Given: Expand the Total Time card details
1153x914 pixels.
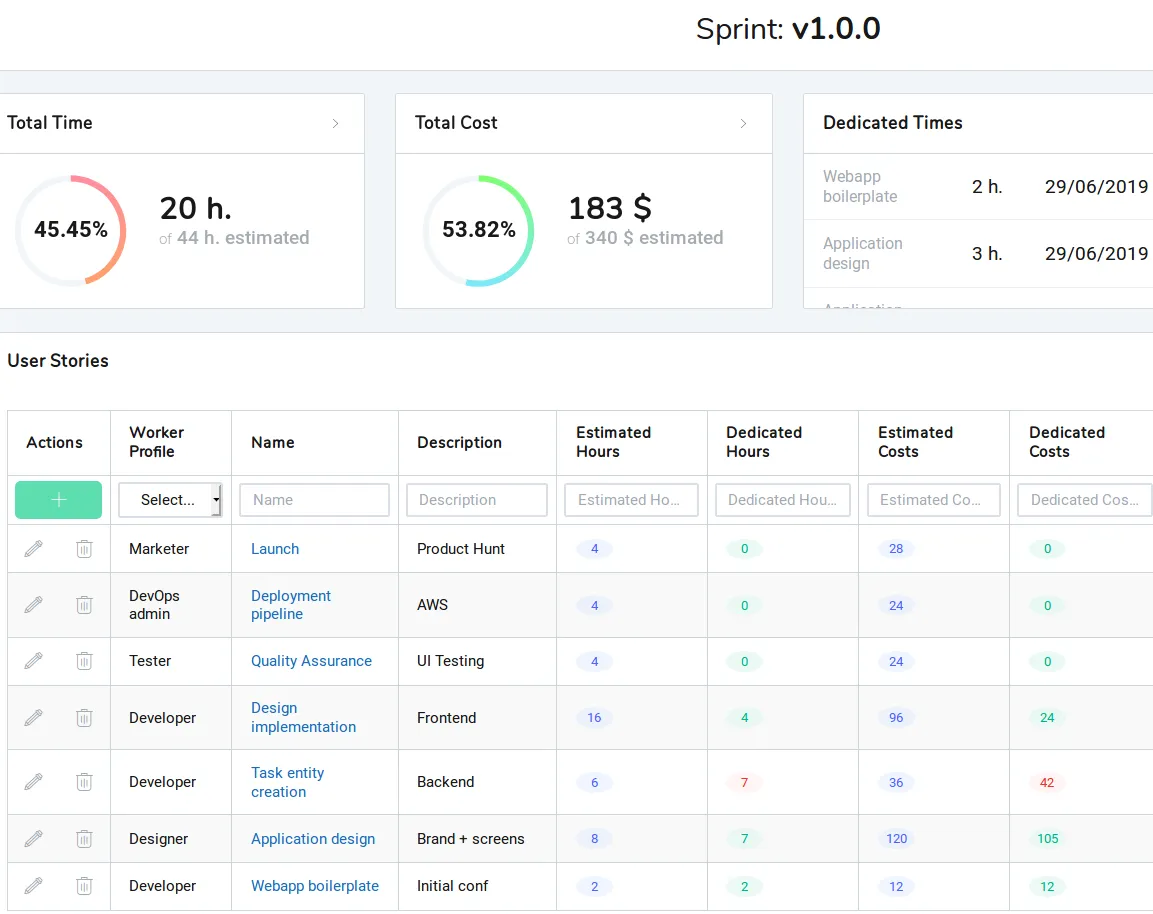Looking at the screenshot, I should pos(336,123).
